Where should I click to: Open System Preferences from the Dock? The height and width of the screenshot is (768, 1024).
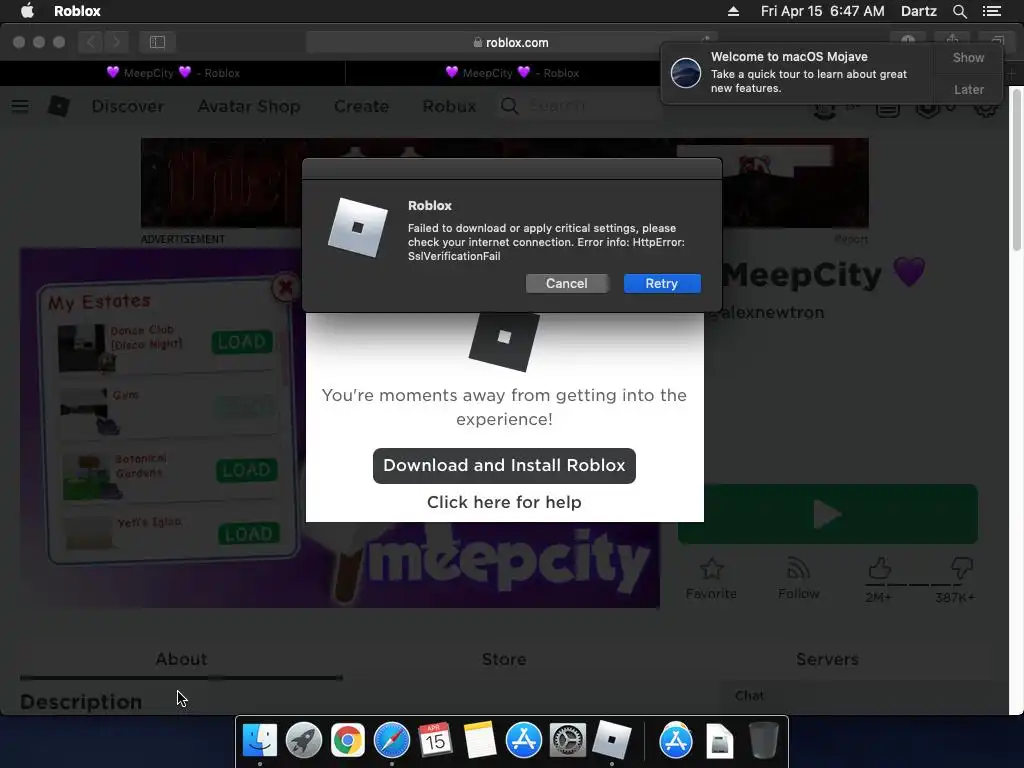(x=567, y=741)
